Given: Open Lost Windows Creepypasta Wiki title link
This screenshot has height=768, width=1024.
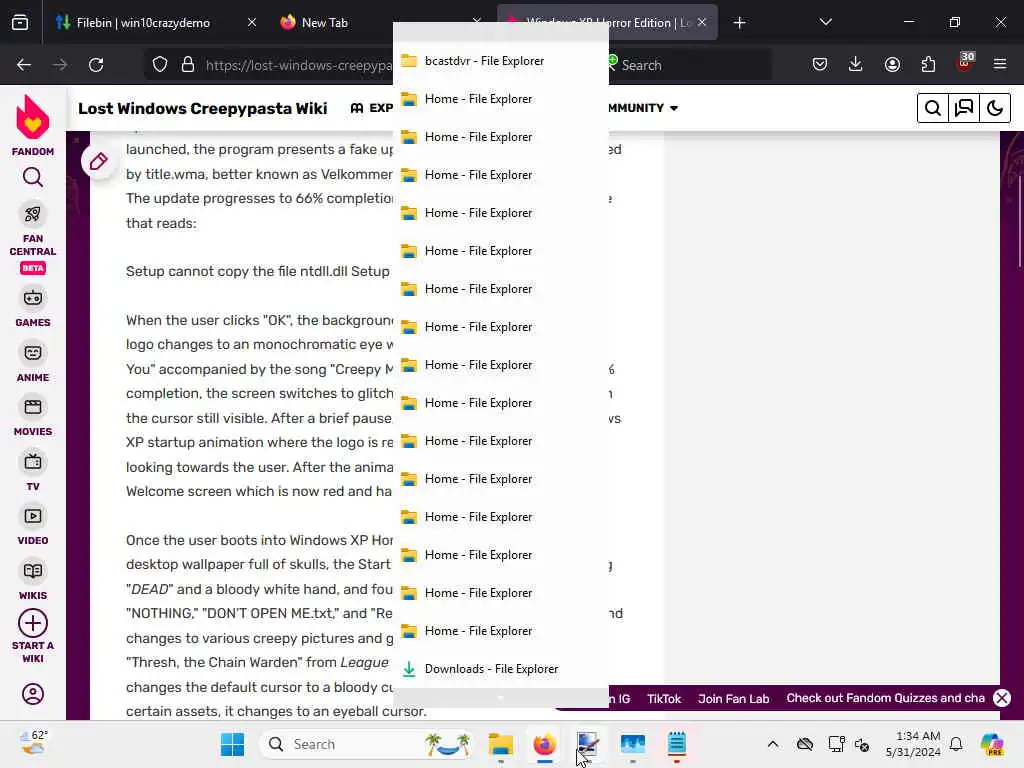Looking at the screenshot, I should [x=202, y=108].
